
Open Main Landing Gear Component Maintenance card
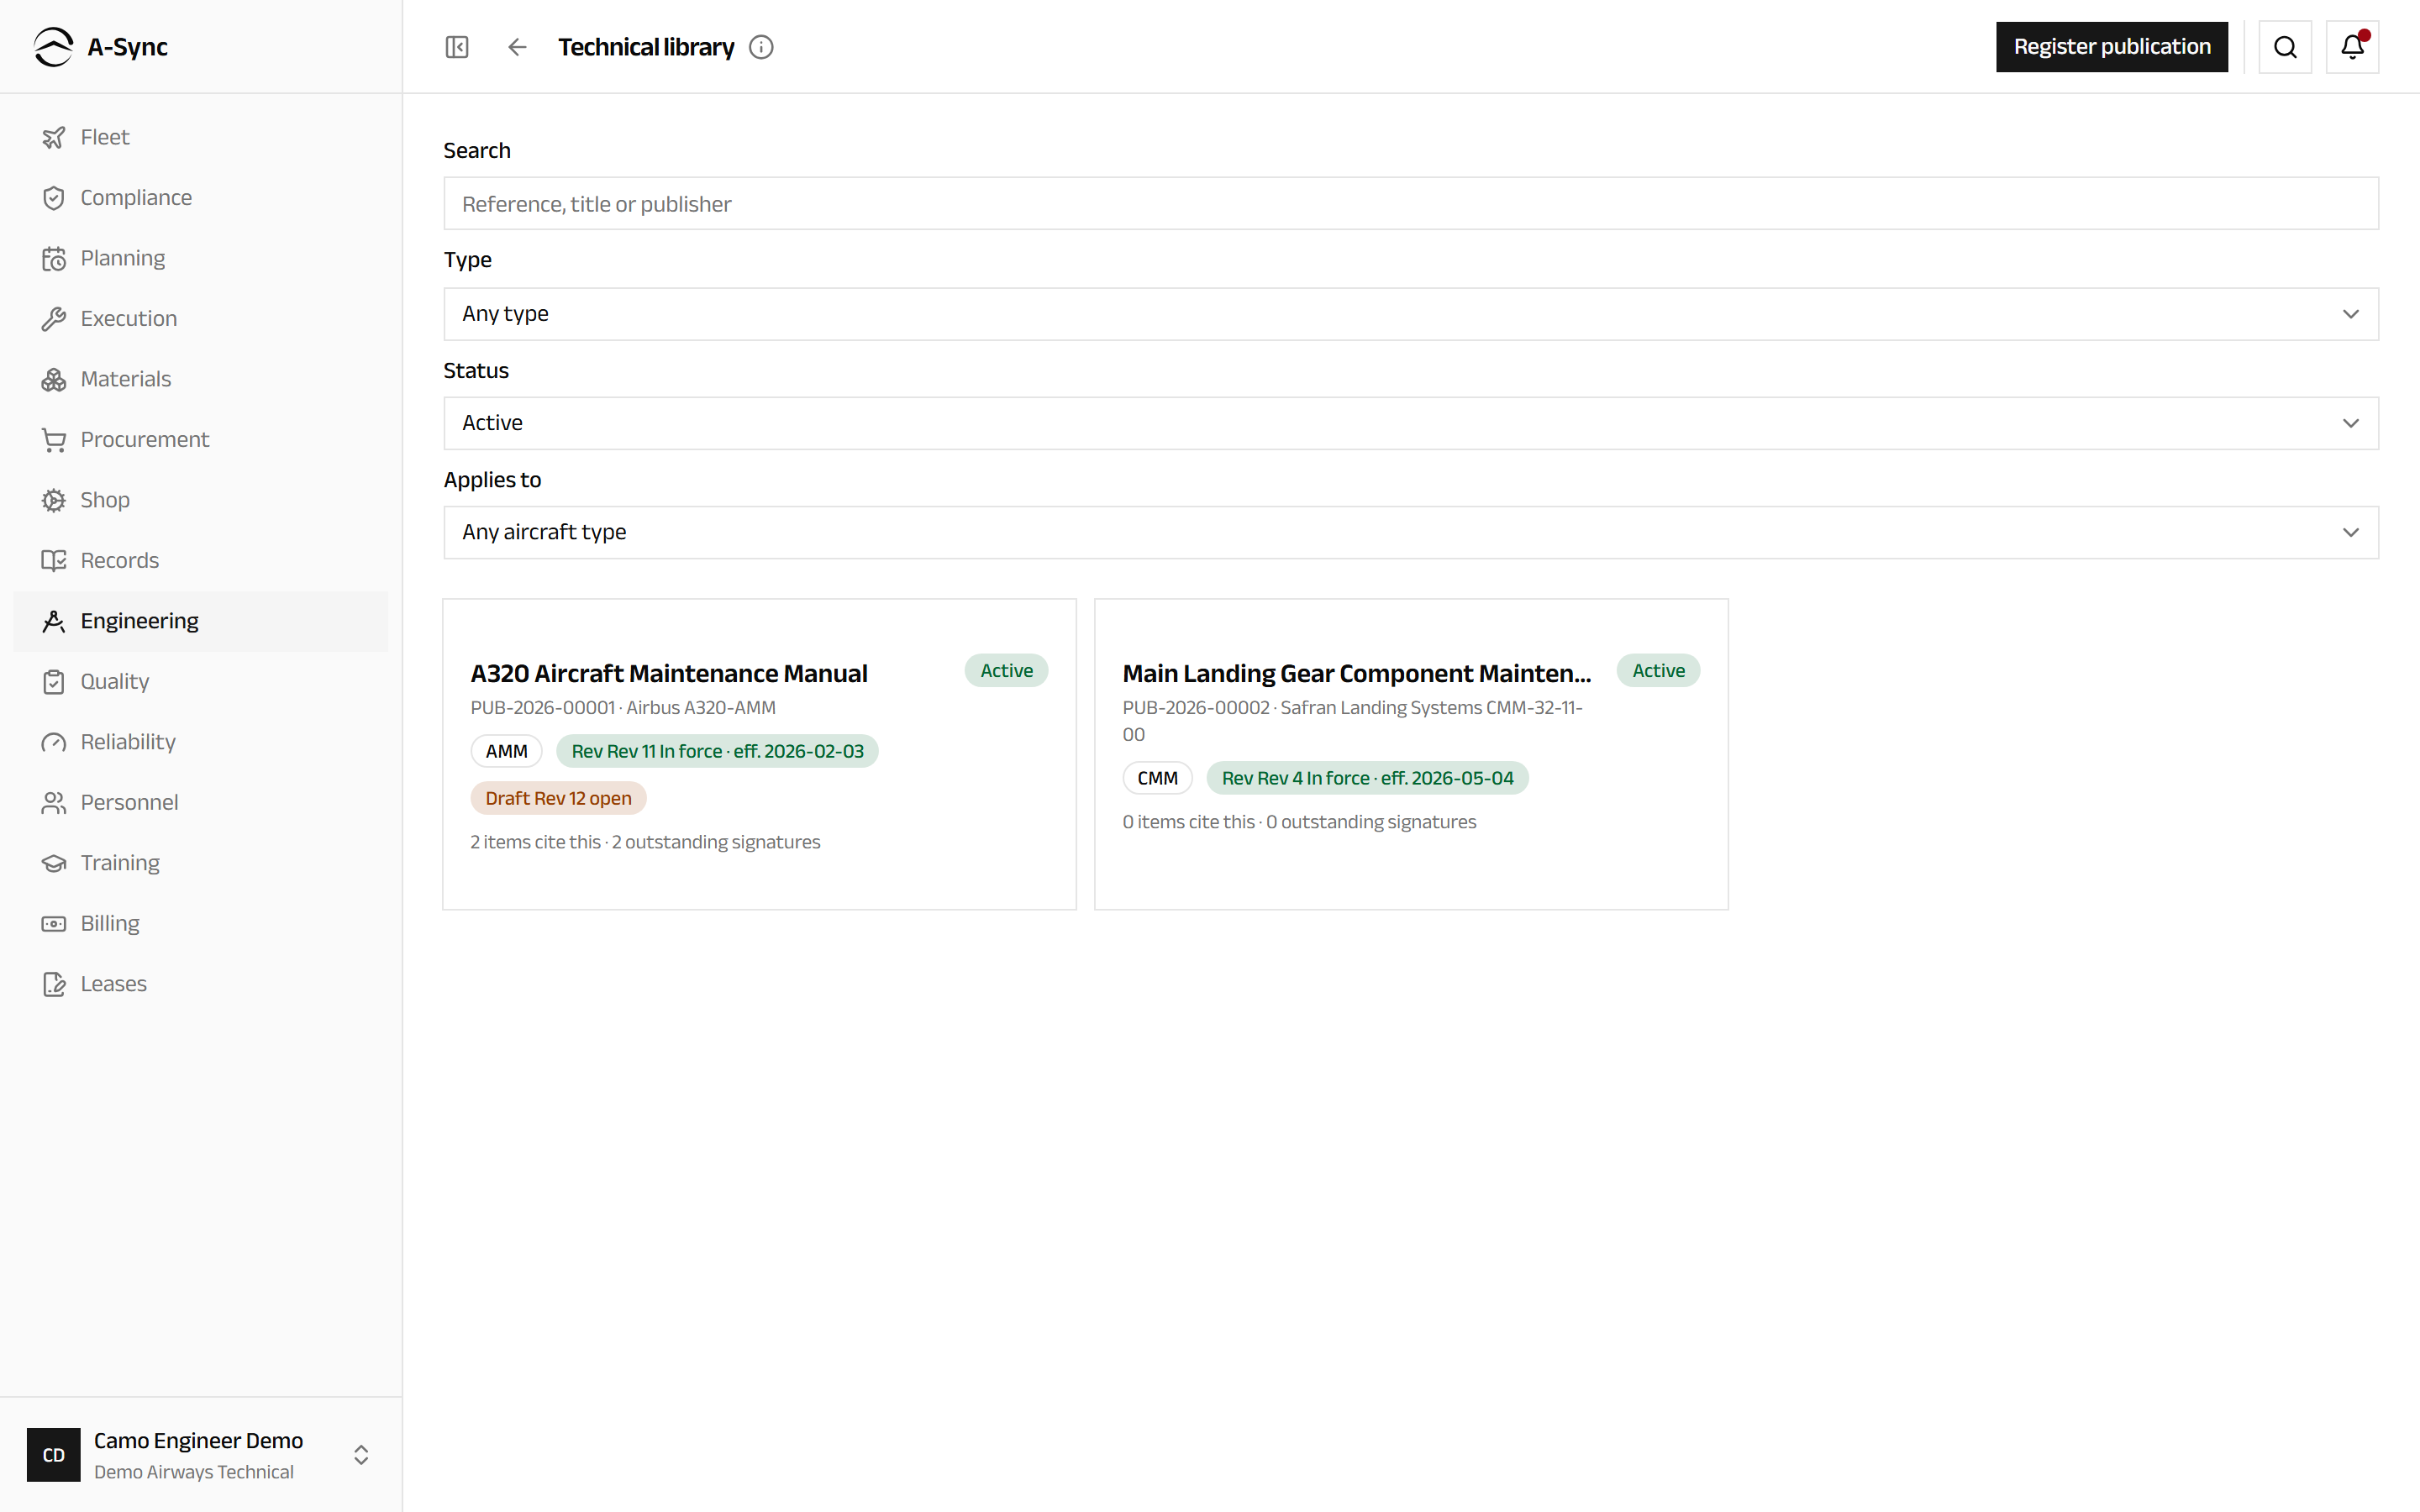click(x=1411, y=754)
